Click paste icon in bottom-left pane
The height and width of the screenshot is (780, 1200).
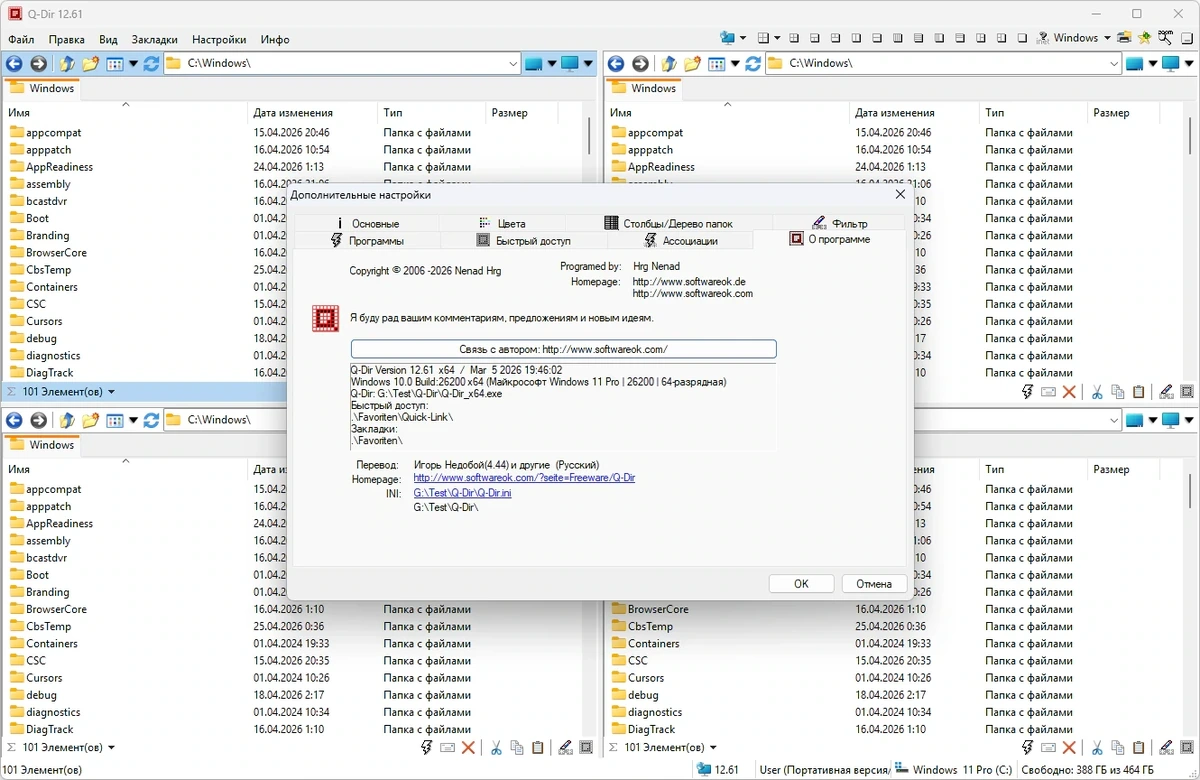coord(538,747)
